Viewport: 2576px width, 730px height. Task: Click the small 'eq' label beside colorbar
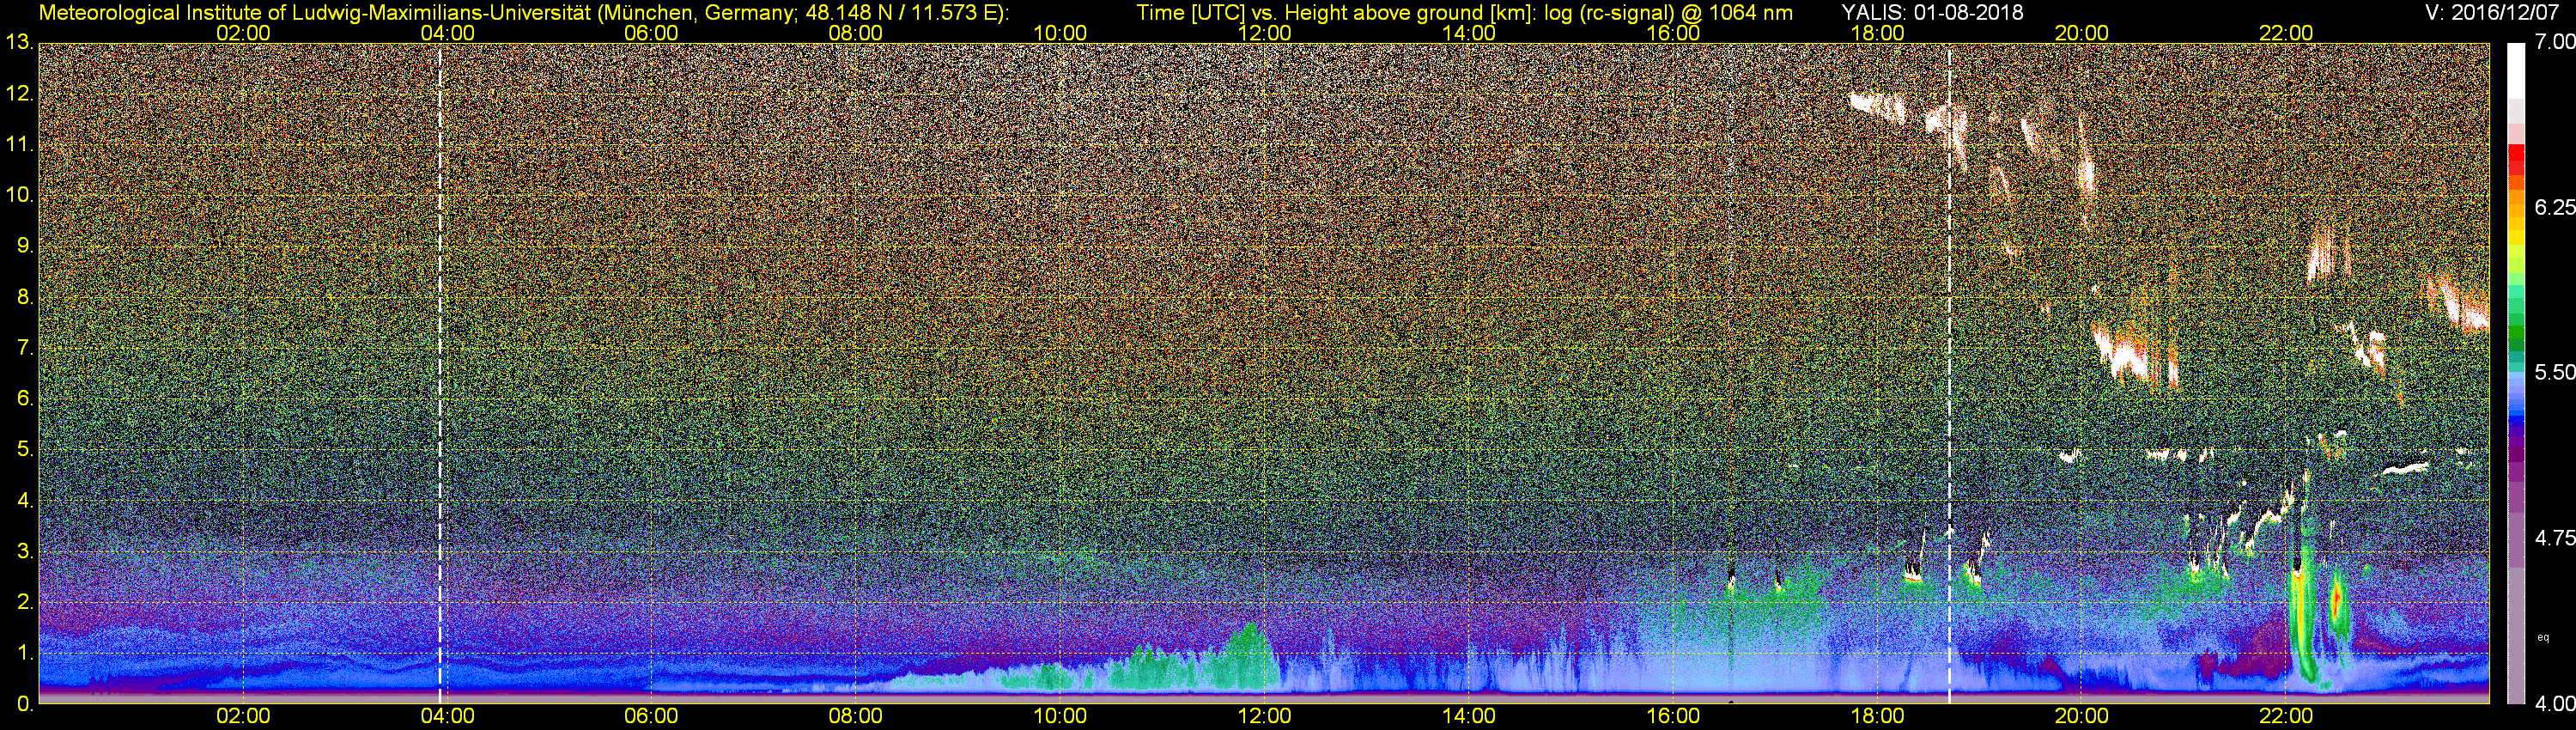click(x=2543, y=637)
